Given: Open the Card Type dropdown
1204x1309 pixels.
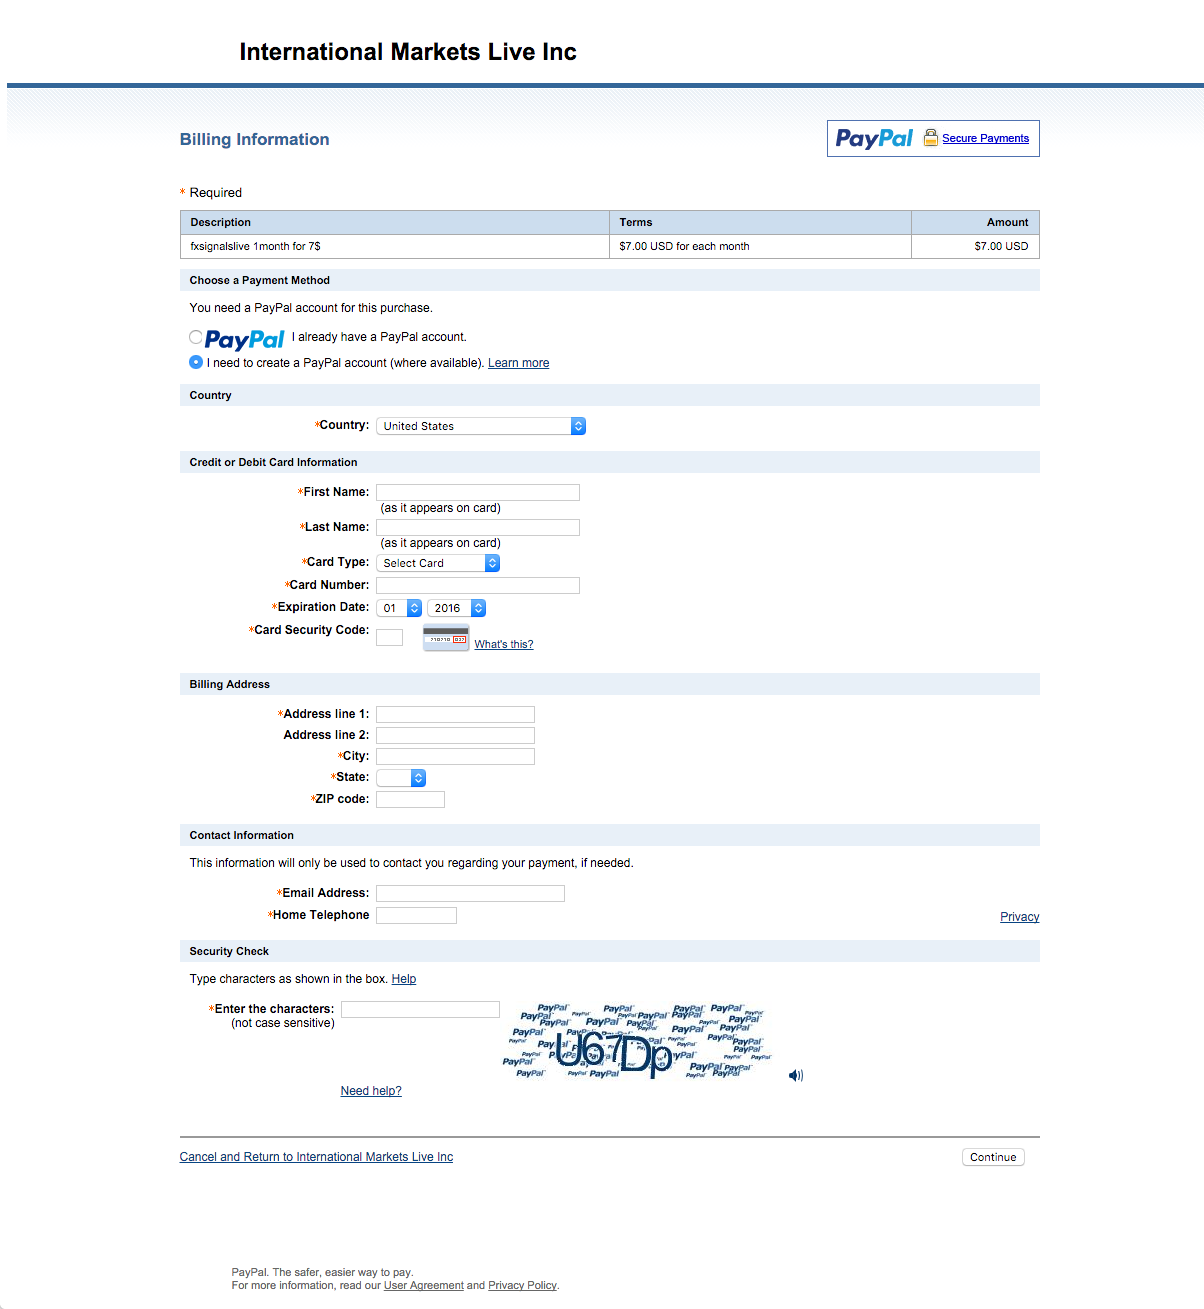Looking at the screenshot, I should pyautogui.click(x=438, y=563).
